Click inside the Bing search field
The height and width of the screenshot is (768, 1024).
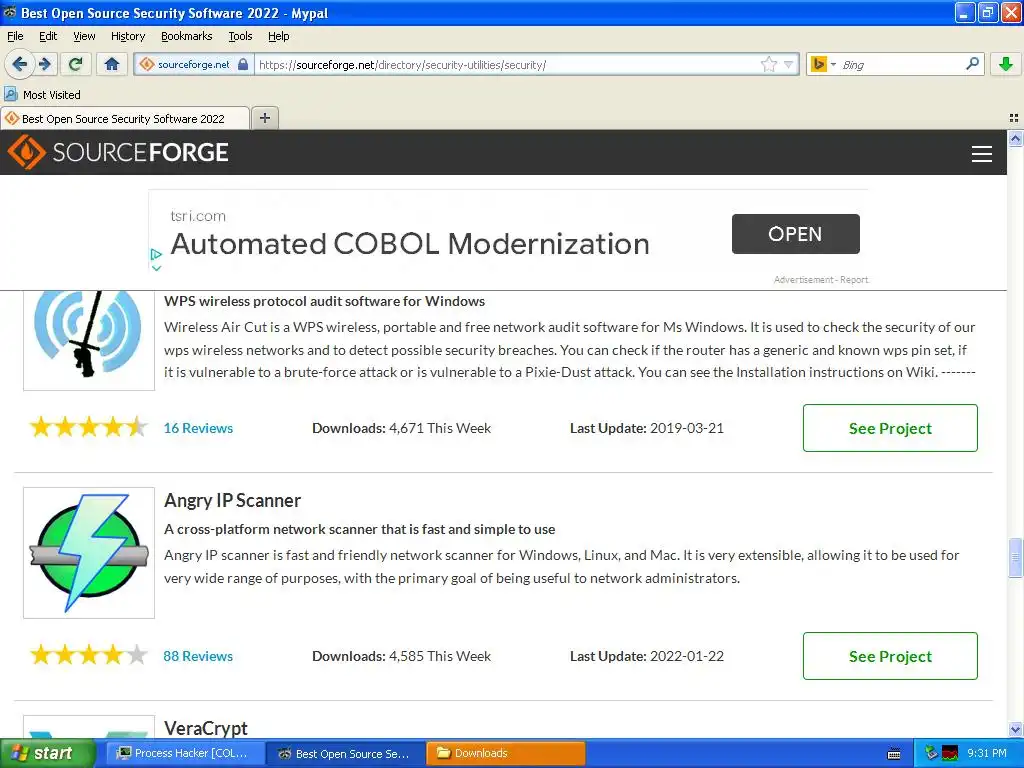click(x=901, y=65)
